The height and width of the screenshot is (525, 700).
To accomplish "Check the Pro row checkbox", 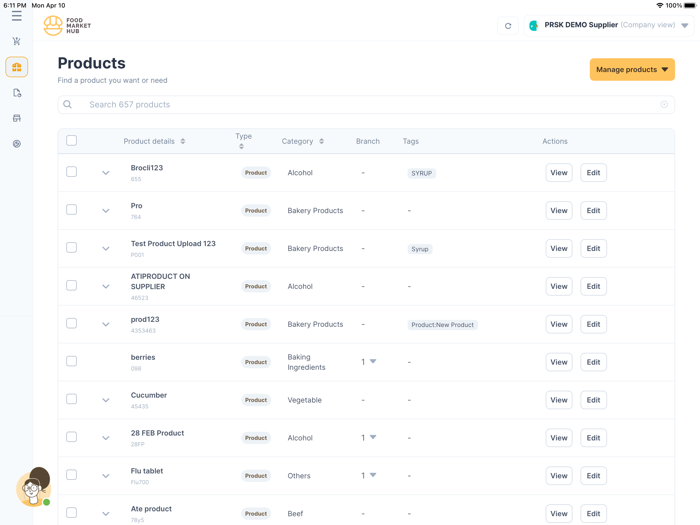I will point(71,210).
